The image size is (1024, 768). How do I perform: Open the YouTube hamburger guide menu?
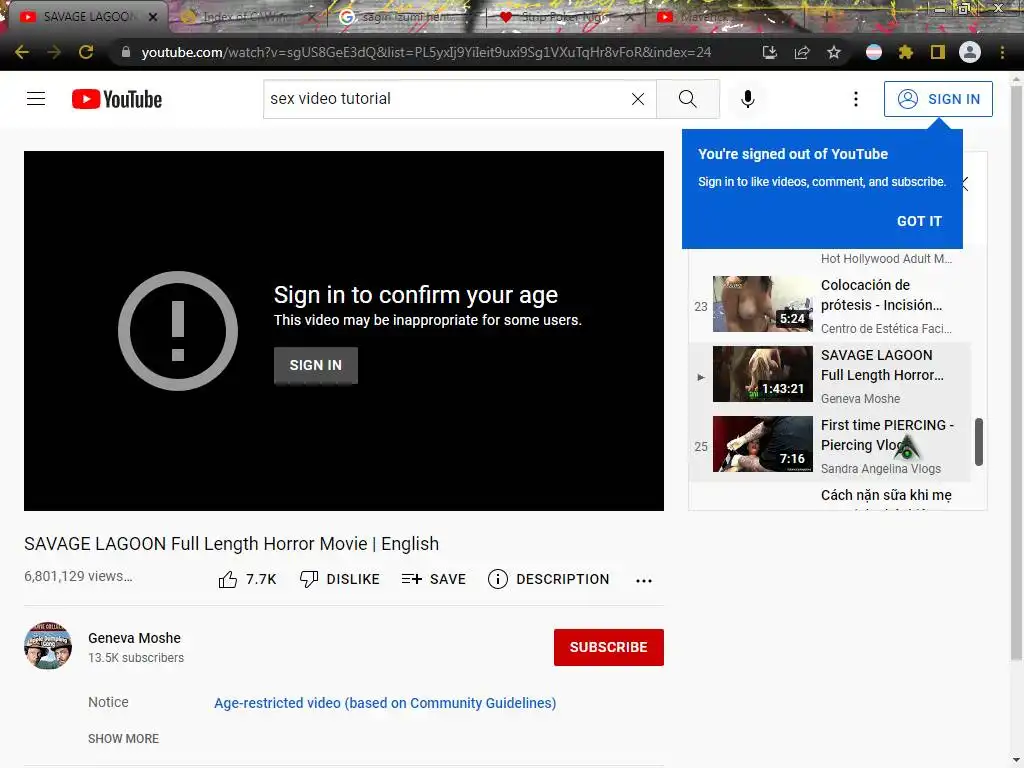point(36,99)
